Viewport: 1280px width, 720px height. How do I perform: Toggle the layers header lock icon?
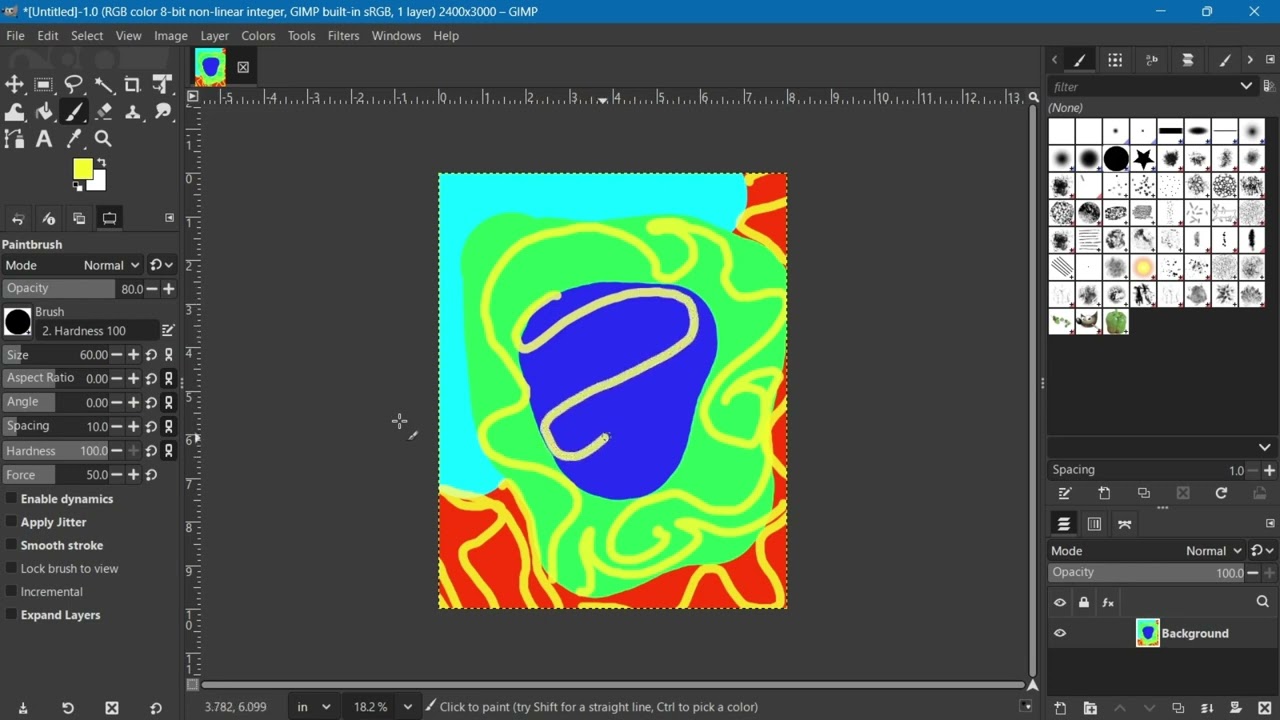(x=1084, y=602)
